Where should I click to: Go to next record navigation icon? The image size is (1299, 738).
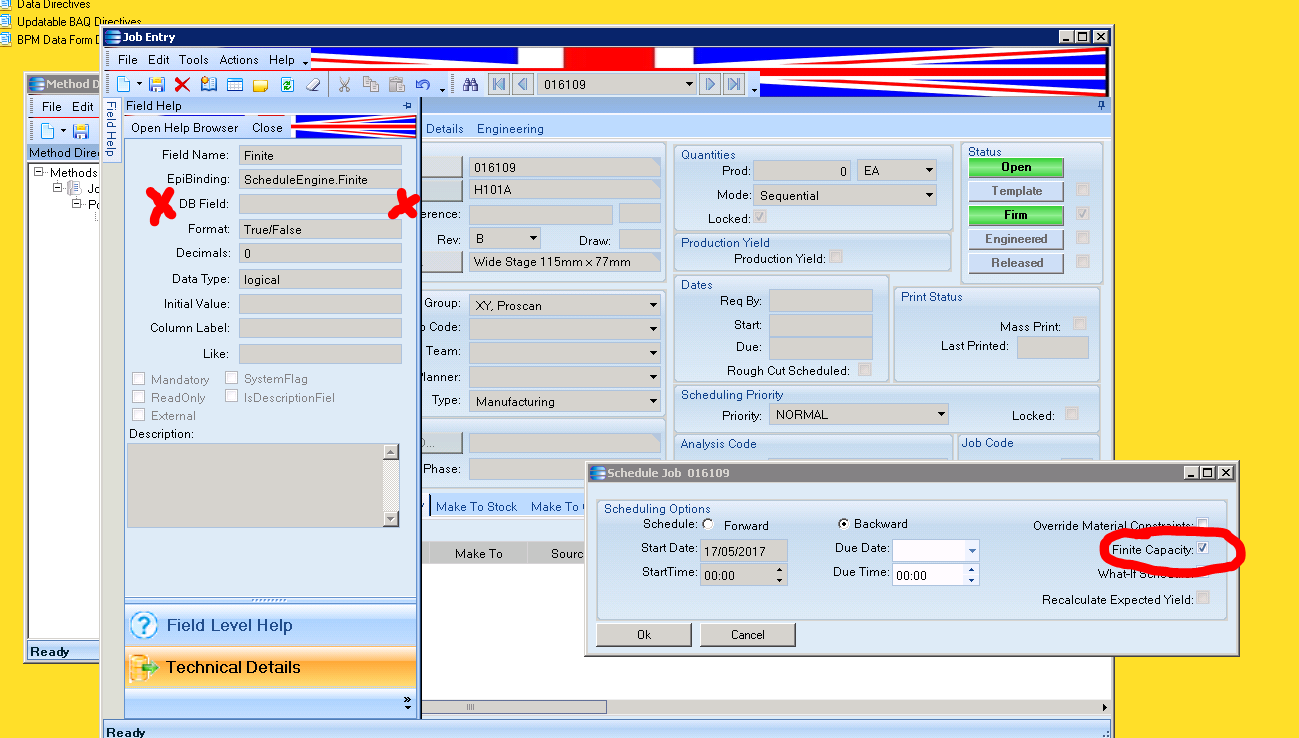click(x=710, y=84)
